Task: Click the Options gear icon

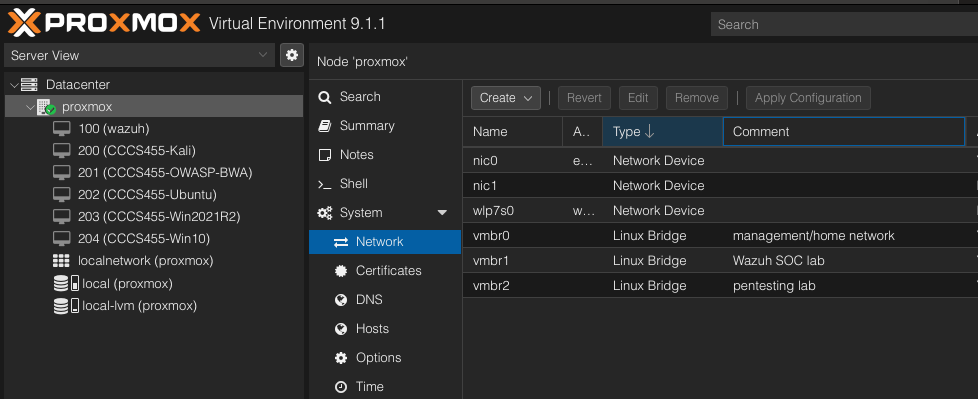Action: click(x=341, y=358)
